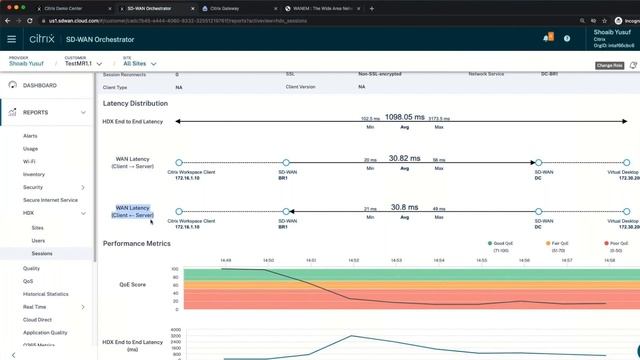Click the Citrix logo
This screenshot has width=640, height=360.
coord(42,39)
